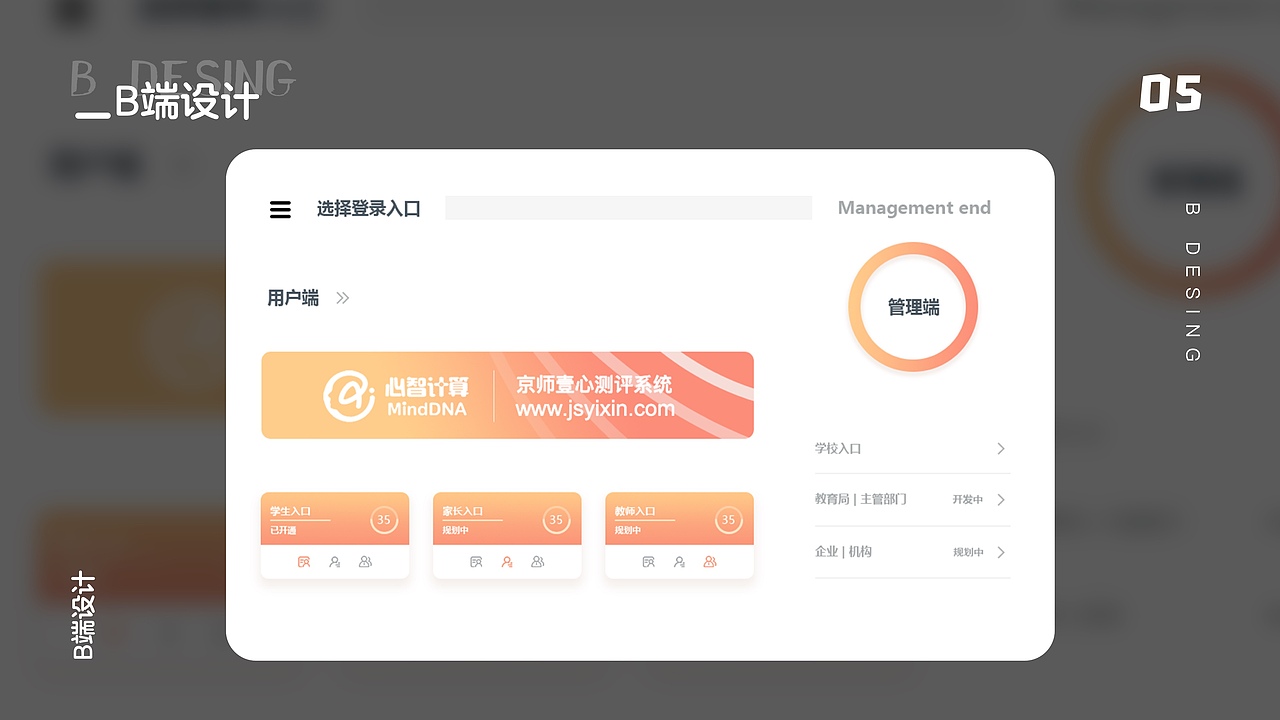Viewport: 1280px width, 720px height.
Task: Expand 教育局 | 主管部门 marked 开发中
Action: click(1000, 500)
